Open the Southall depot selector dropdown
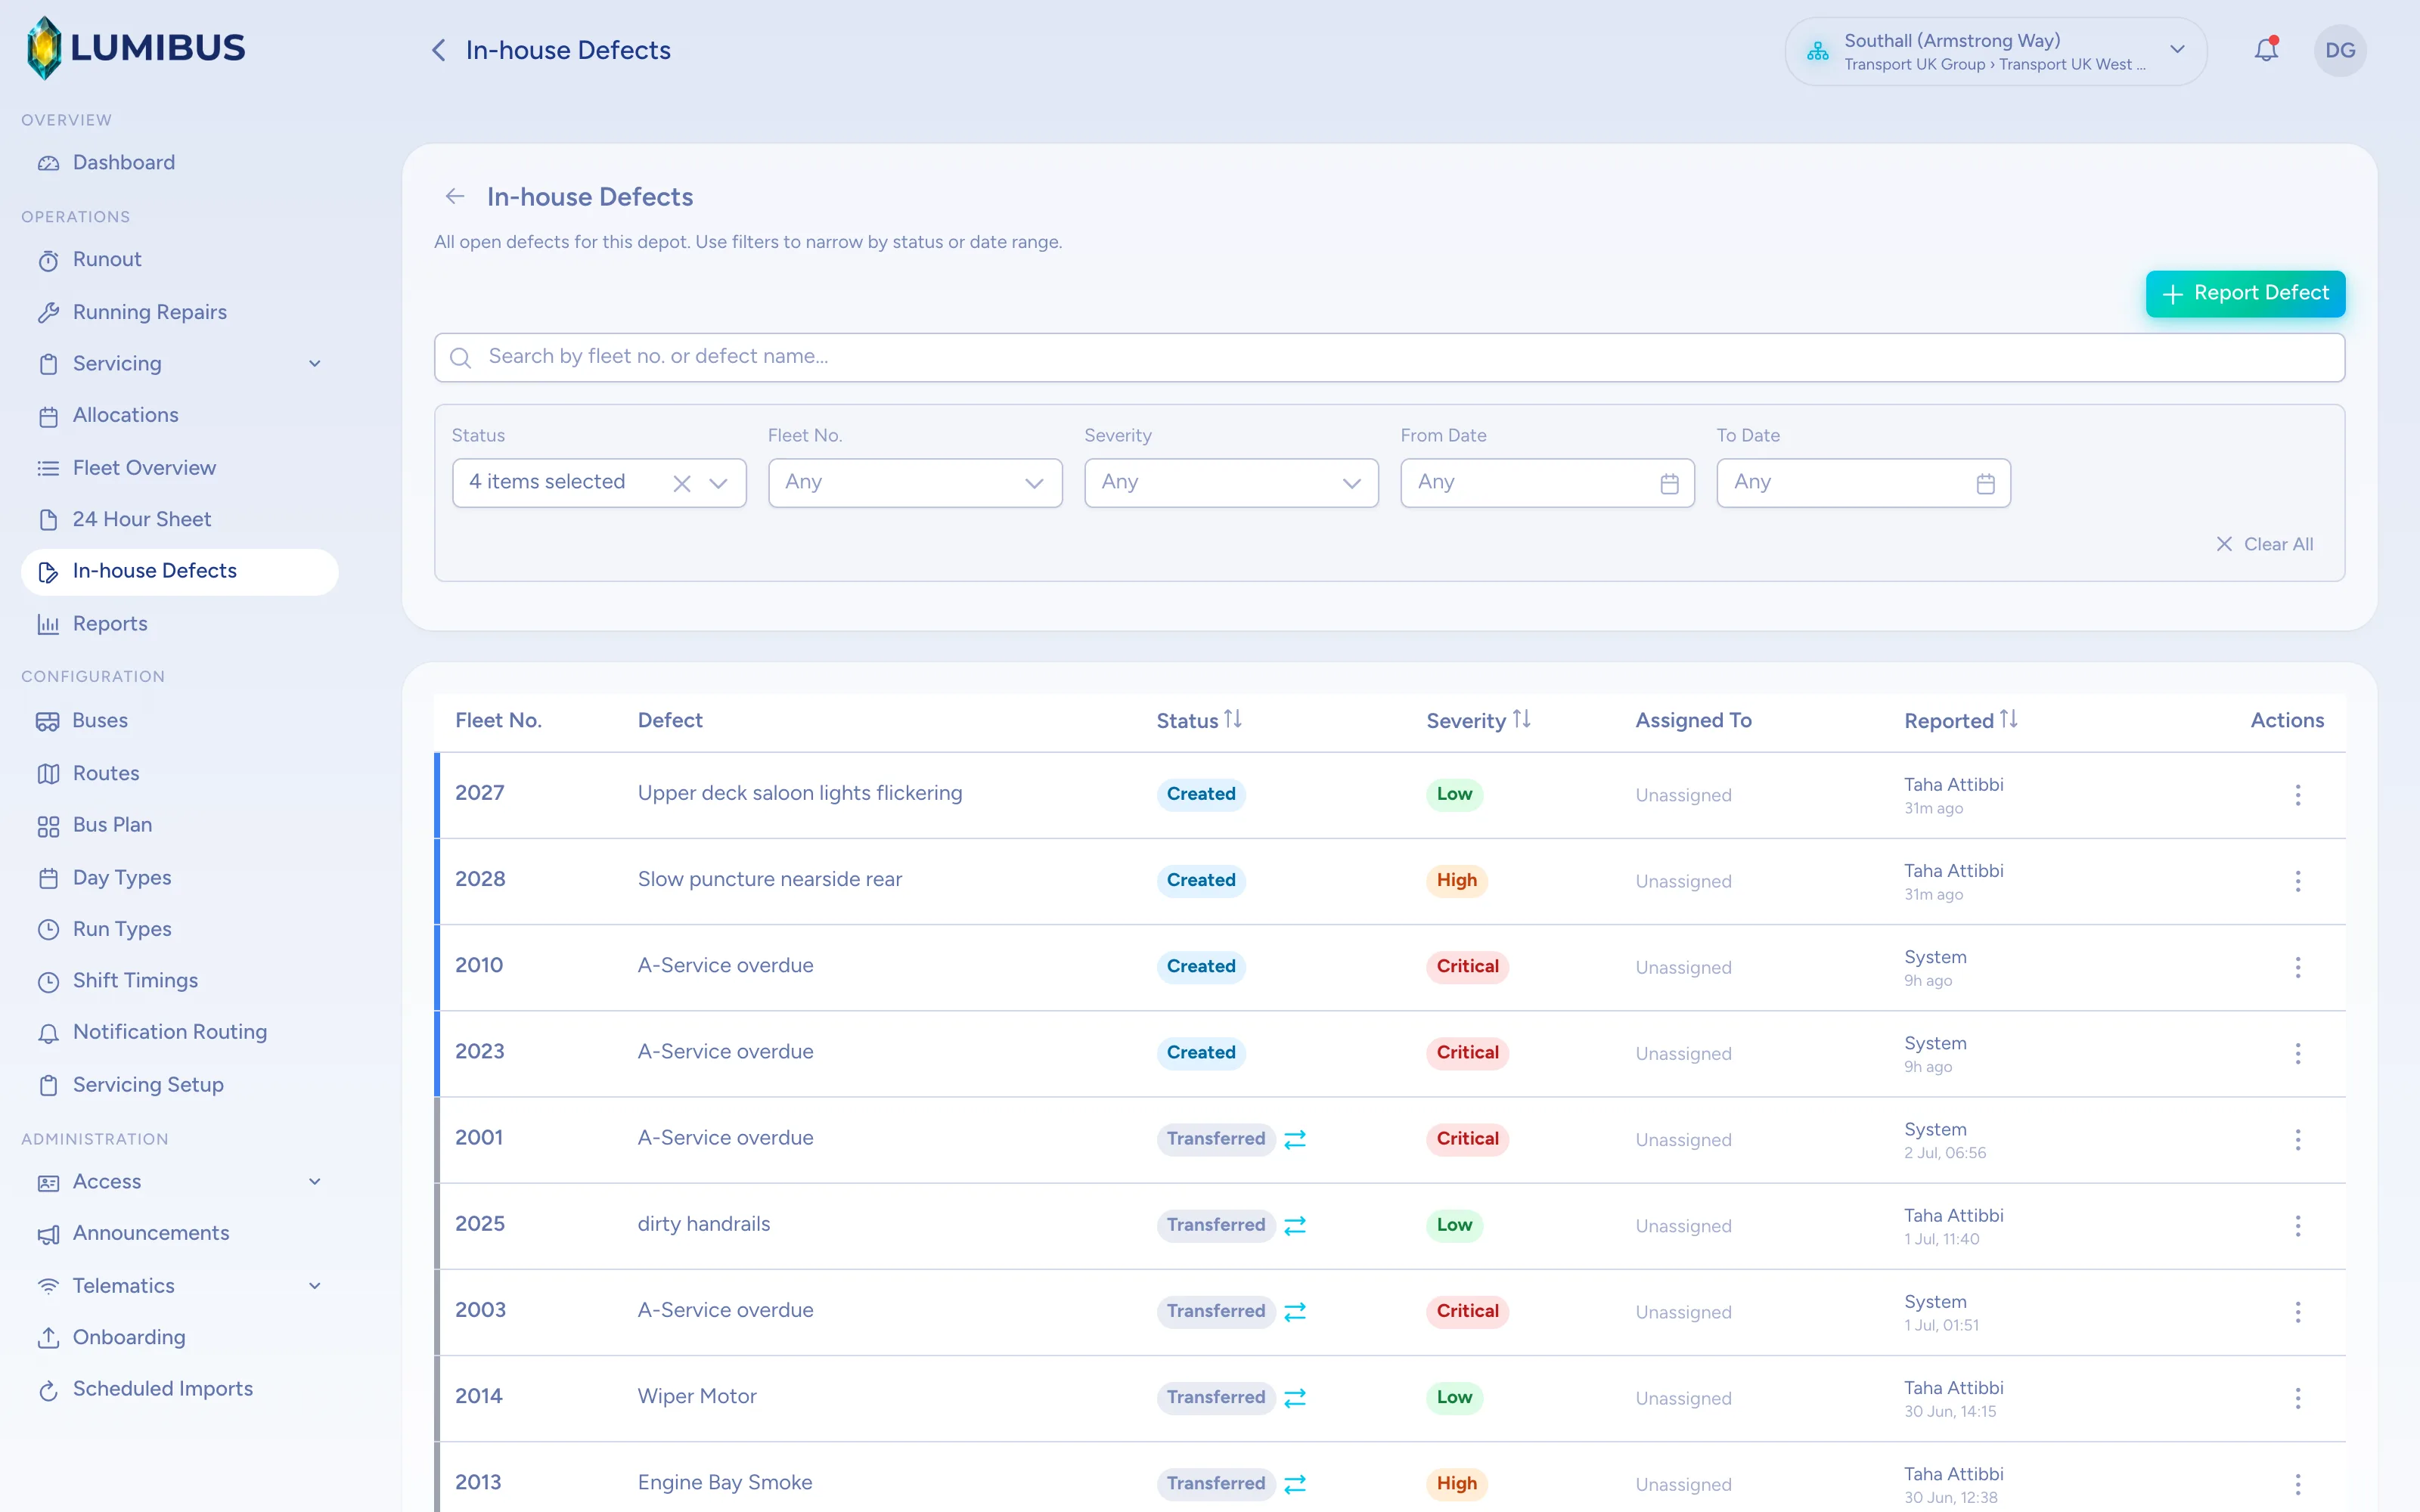The image size is (2420, 1512). 1995,51
